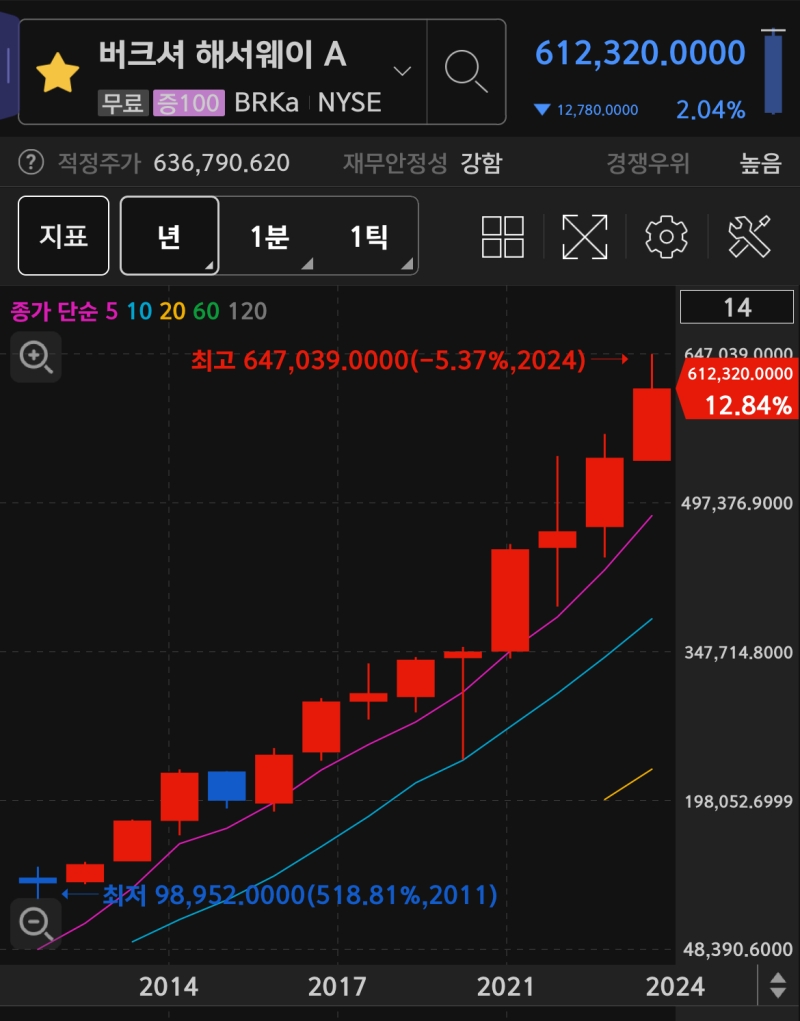Tap the current price 612,320.0000 header
800x1021 pixels.
640,53
